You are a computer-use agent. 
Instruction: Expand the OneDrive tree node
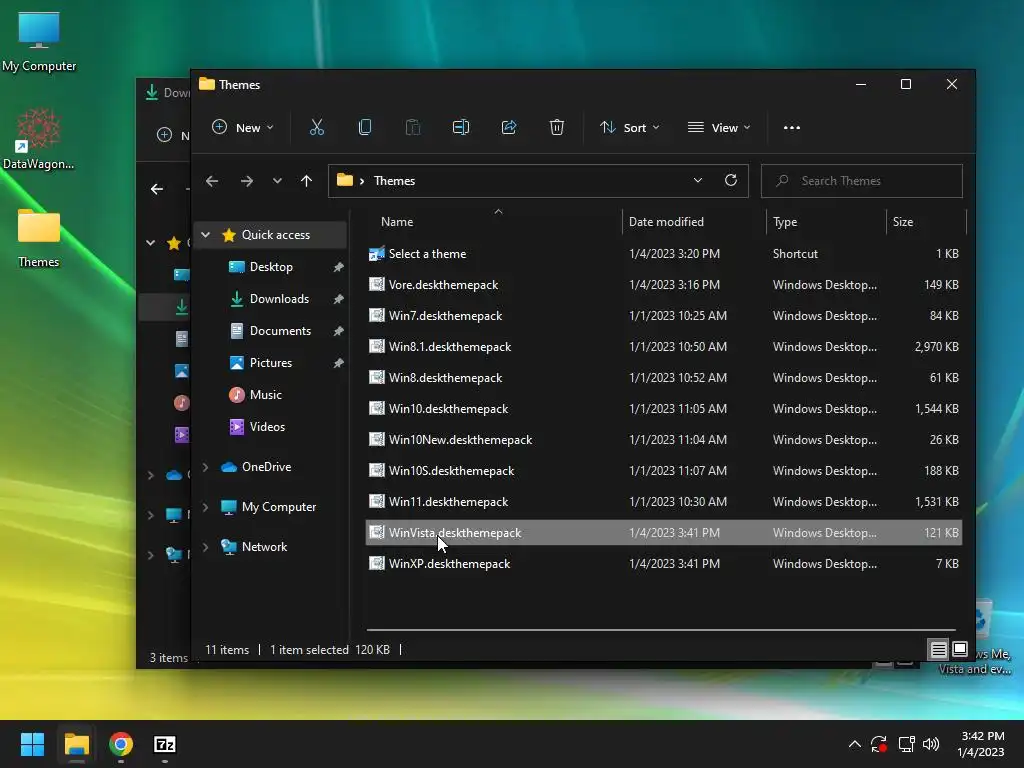point(206,466)
